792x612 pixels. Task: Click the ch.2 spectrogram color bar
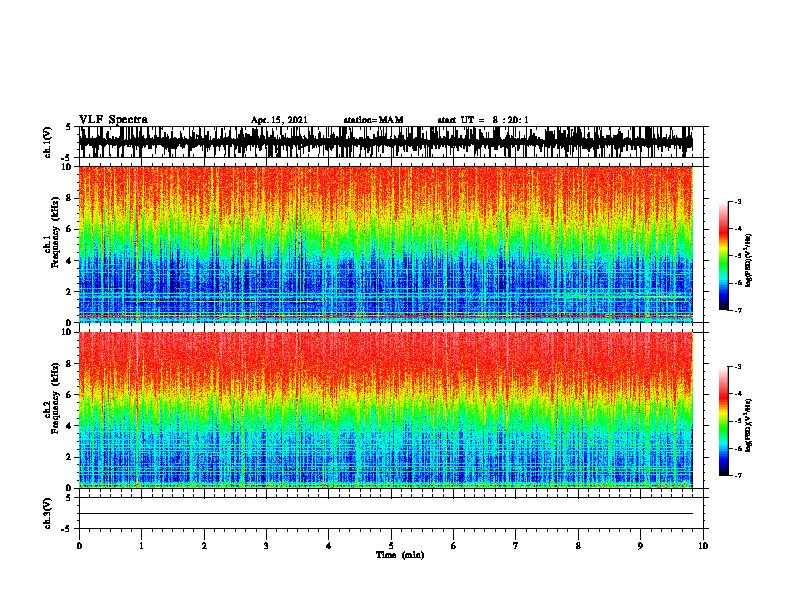point(724,421)
